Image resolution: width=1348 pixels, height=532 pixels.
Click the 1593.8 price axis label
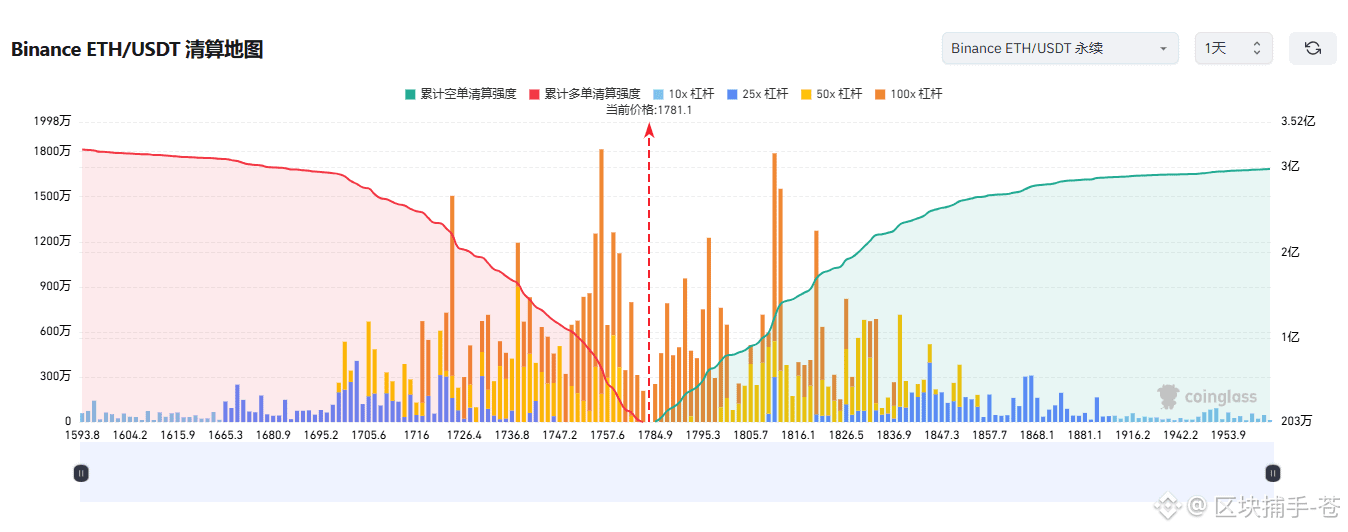pyautogui.click(x=82, y=435)
